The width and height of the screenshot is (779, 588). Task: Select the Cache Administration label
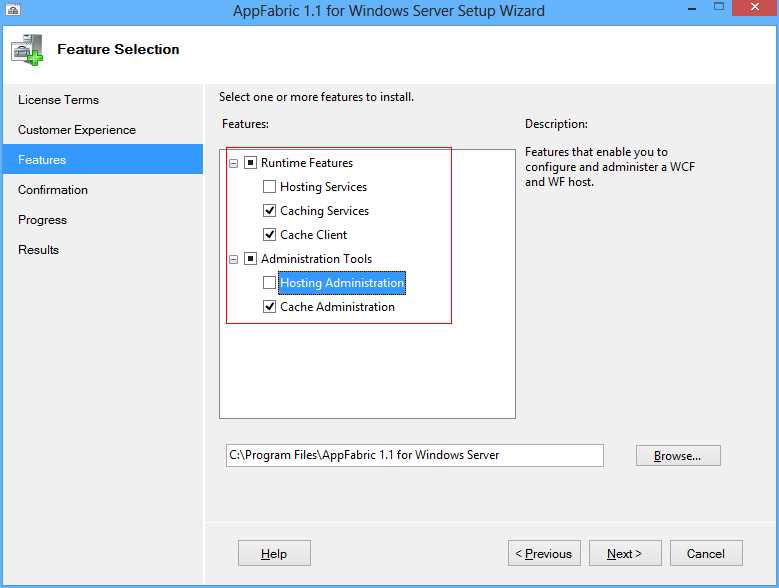337,307
